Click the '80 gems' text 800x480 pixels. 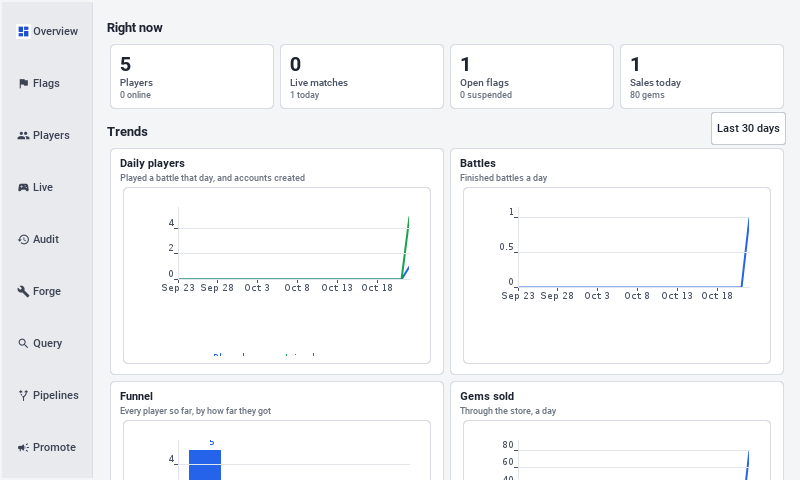coord(647,95)
